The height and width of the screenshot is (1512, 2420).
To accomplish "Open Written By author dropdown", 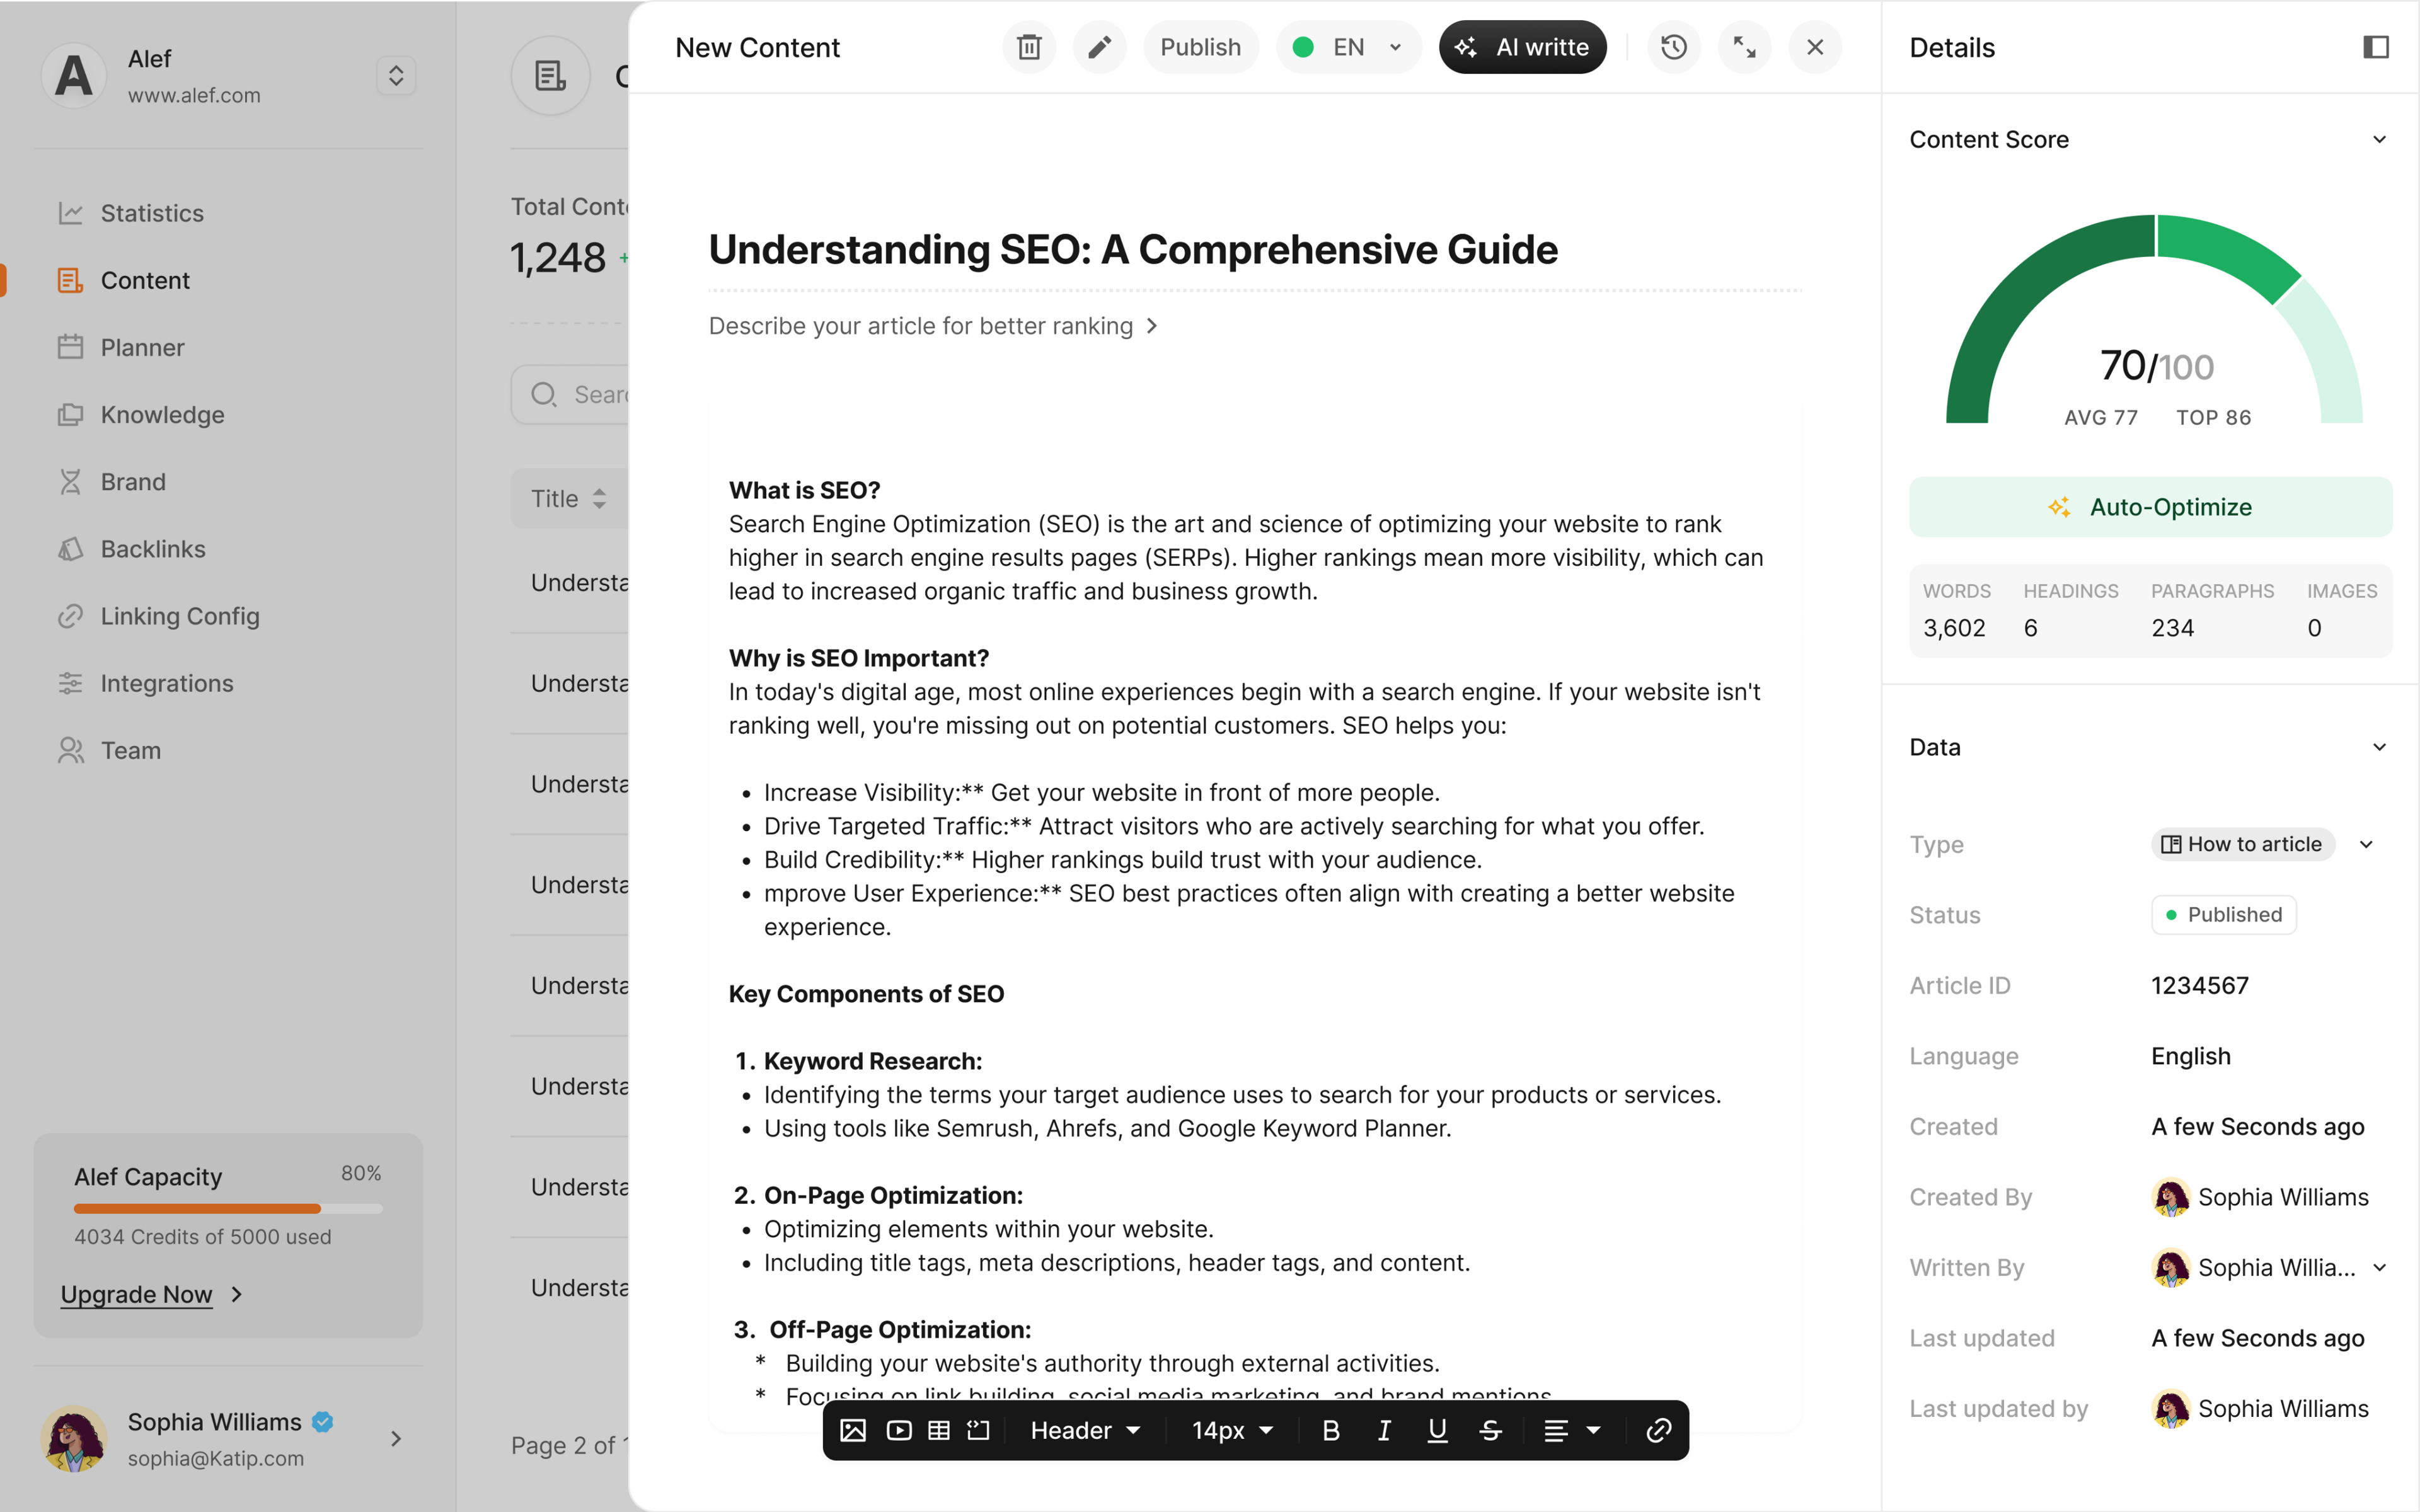I will pyautogui.click(x=2270, y=1267).
